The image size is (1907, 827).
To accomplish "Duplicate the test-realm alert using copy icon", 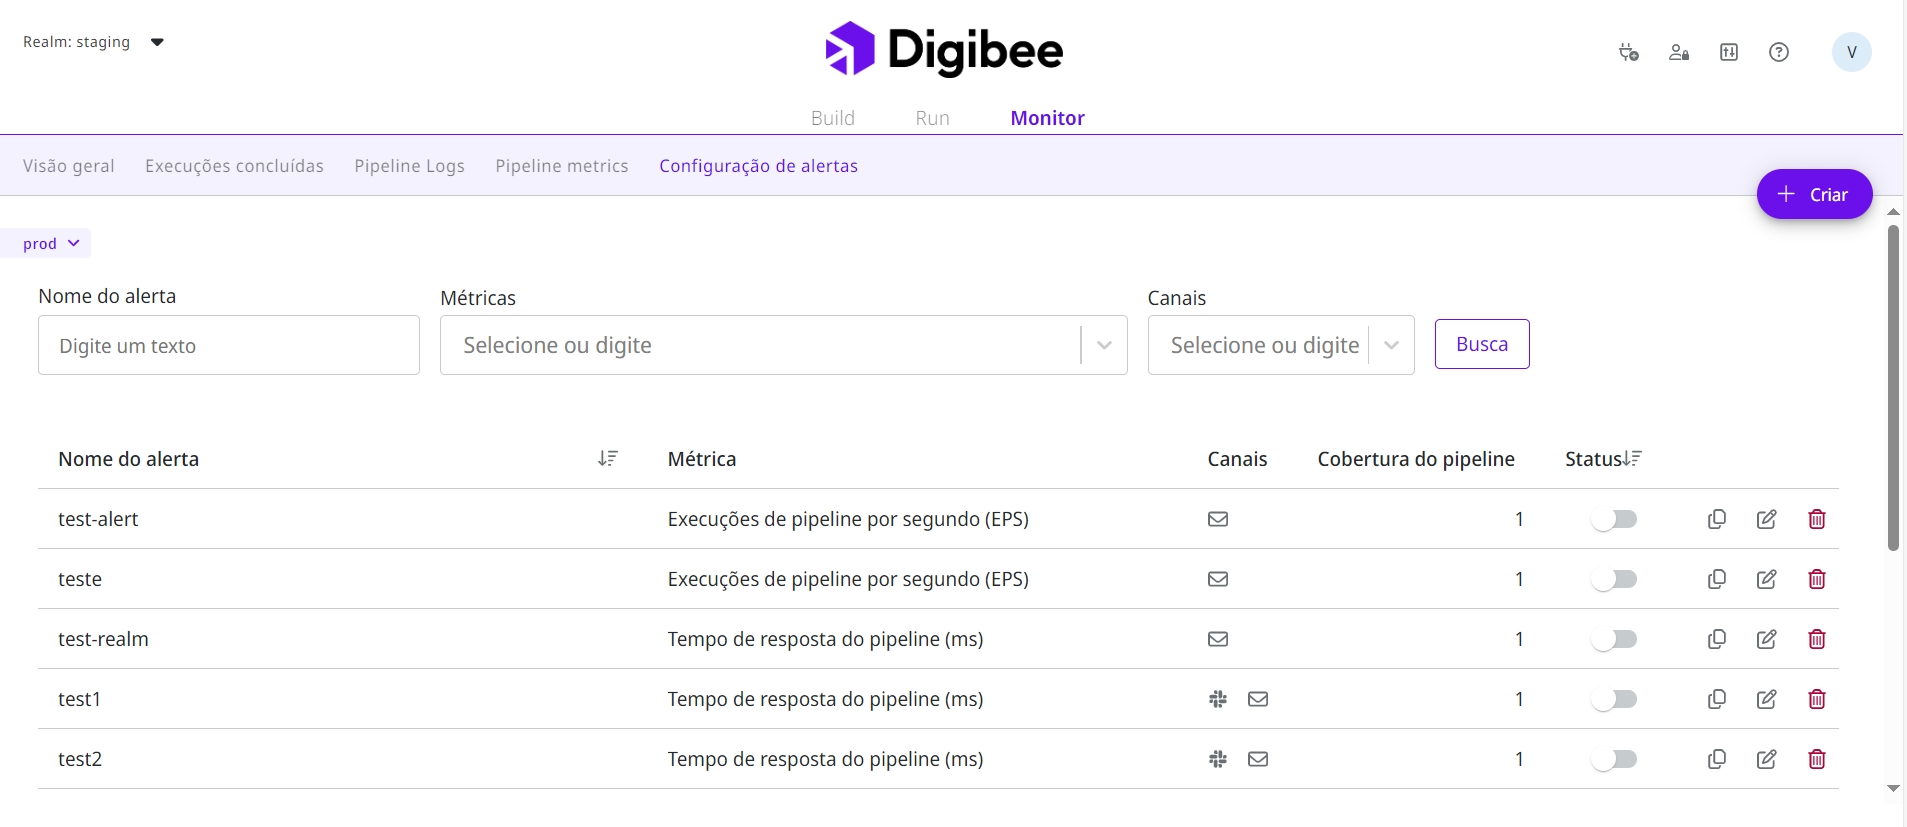I will pyautogui.click(x=1716, y=639).
